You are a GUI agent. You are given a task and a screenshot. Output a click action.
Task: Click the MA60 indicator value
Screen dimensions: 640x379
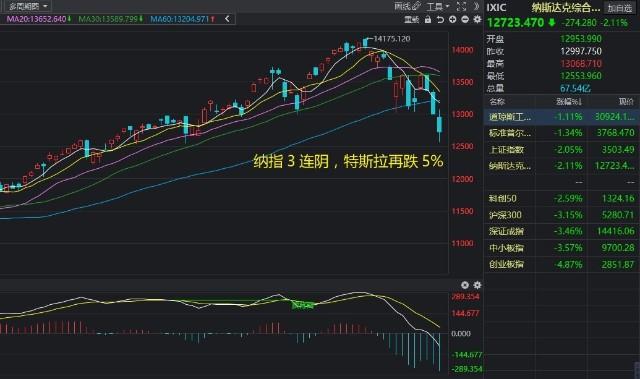[182, 19]
